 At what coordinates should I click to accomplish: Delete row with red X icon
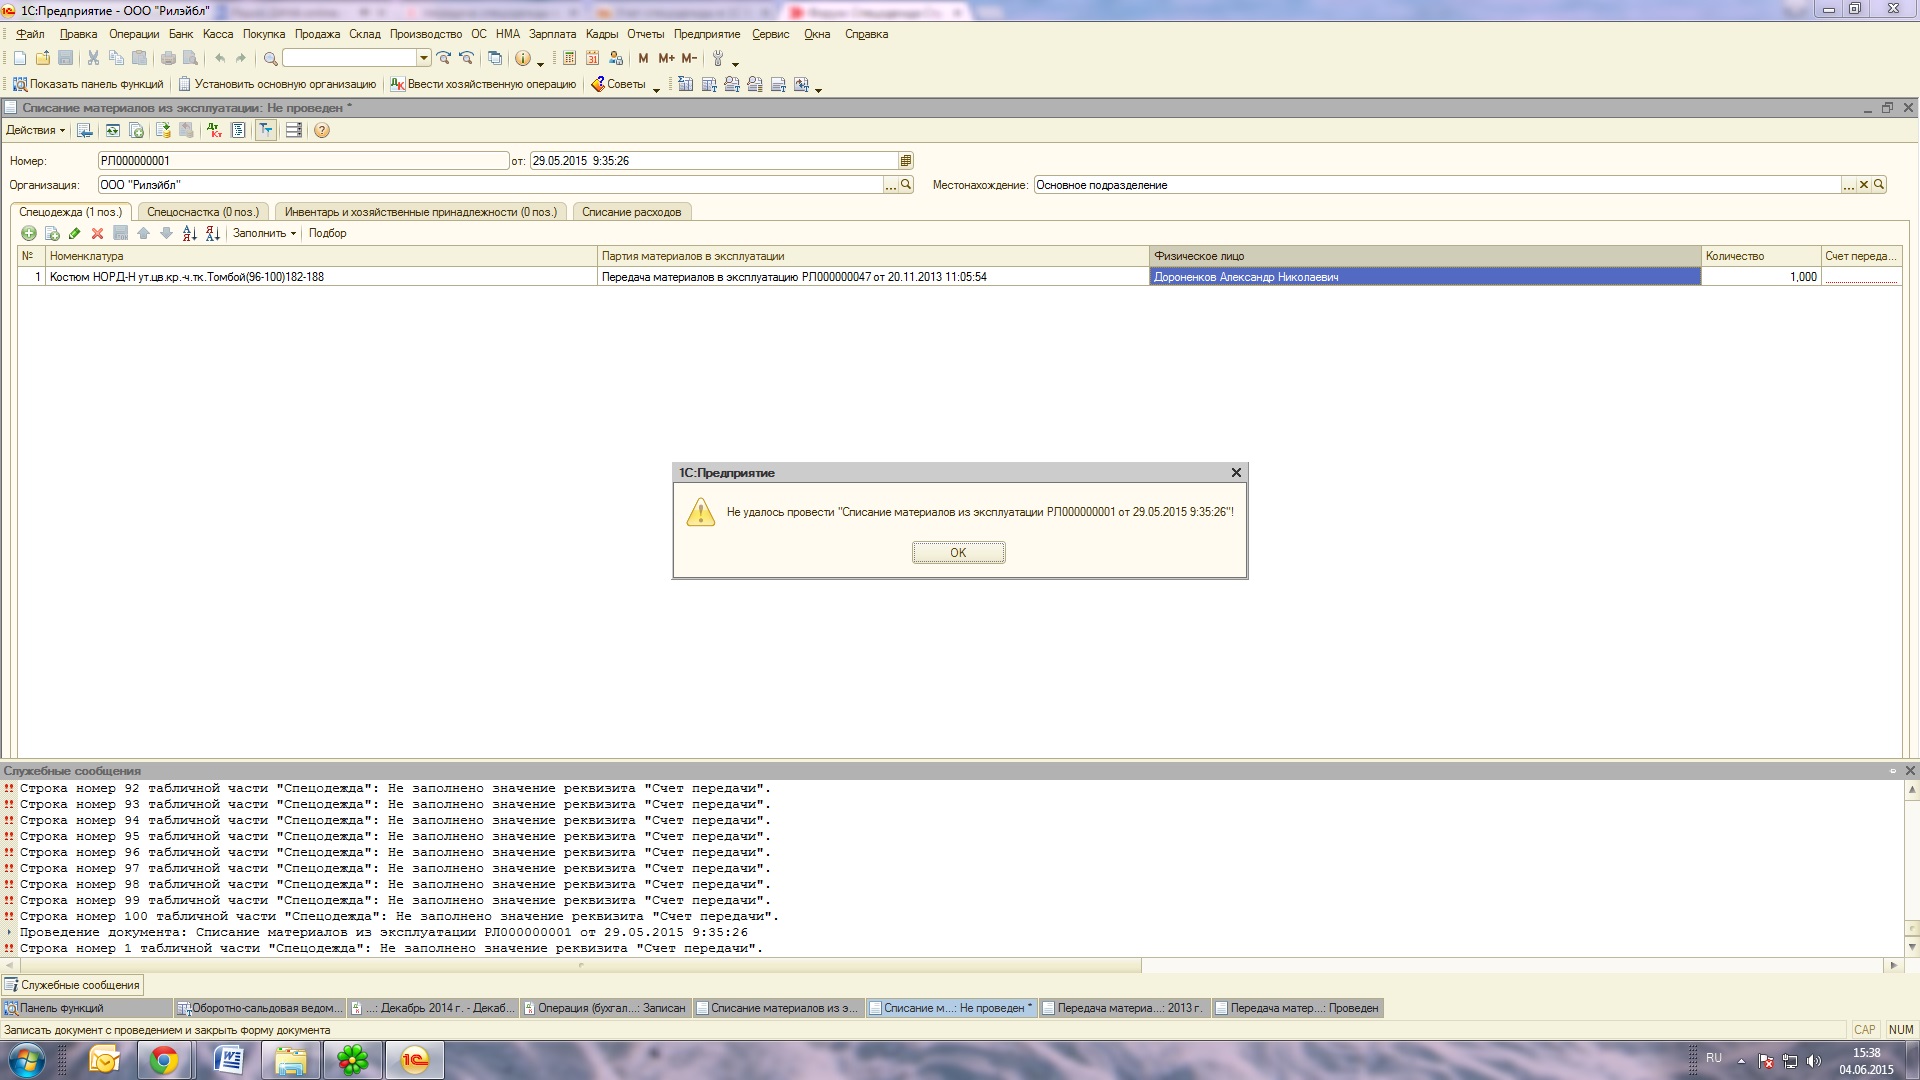pyautogui.click(x=97, y=233)
